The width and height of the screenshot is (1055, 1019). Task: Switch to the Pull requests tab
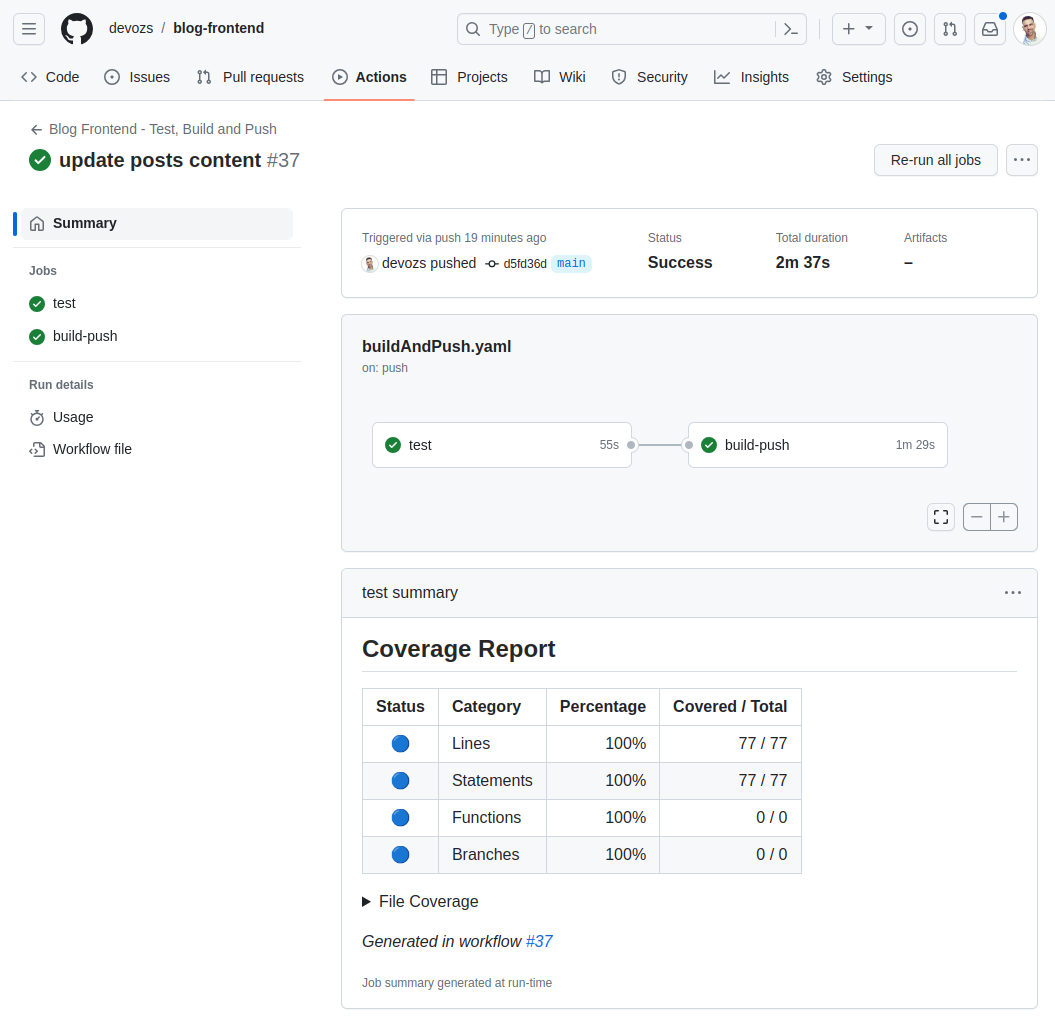click(250, 77)
